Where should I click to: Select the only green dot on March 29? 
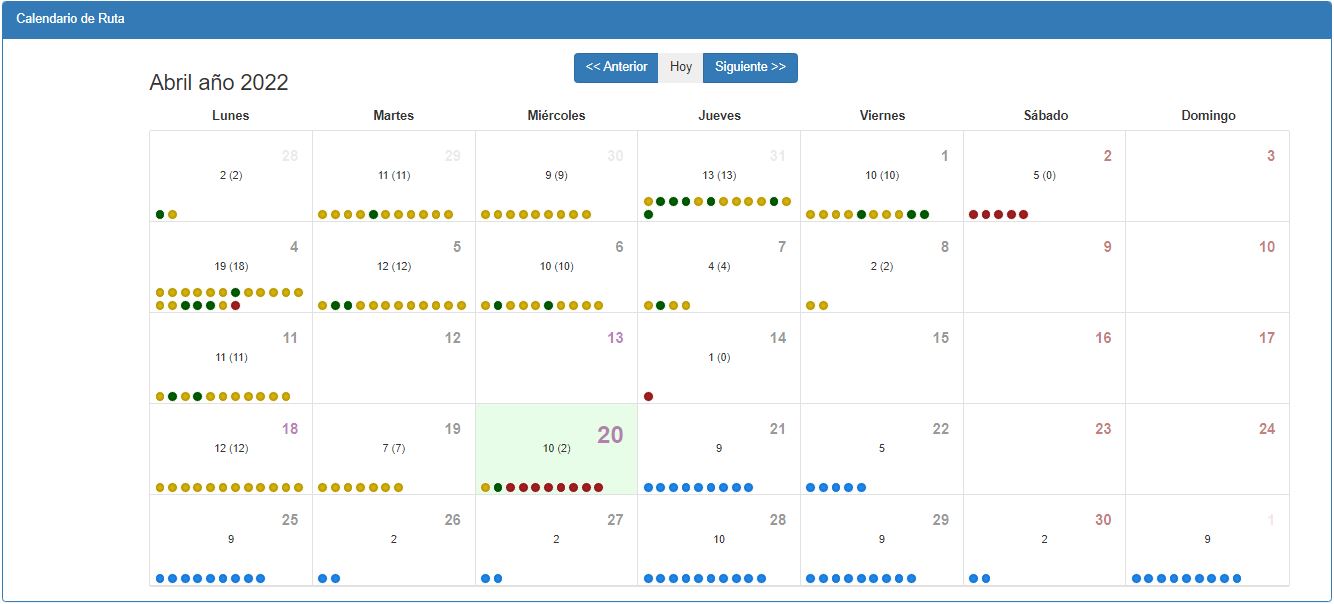[373, 215]
